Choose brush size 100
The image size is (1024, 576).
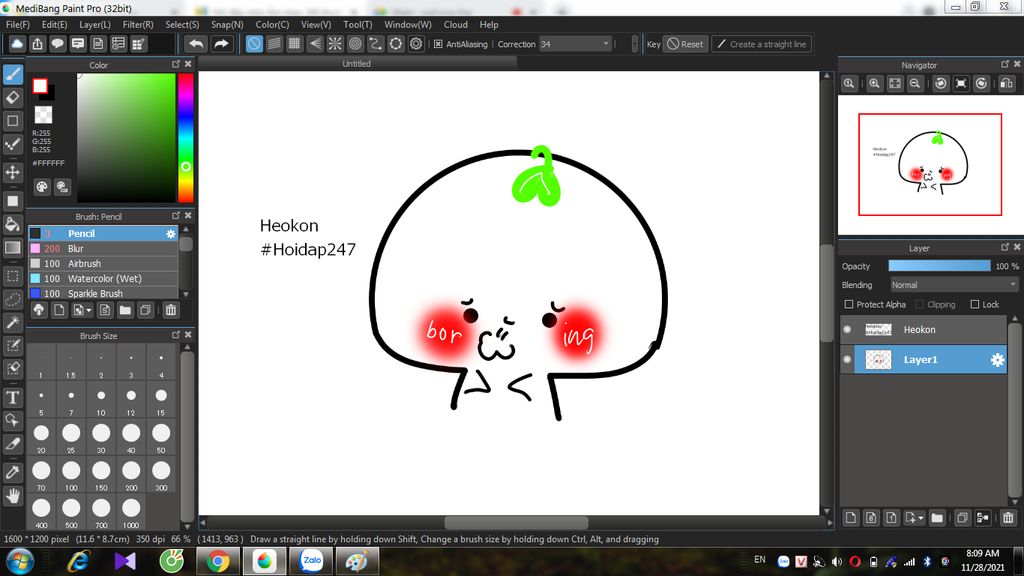point(71,475)
